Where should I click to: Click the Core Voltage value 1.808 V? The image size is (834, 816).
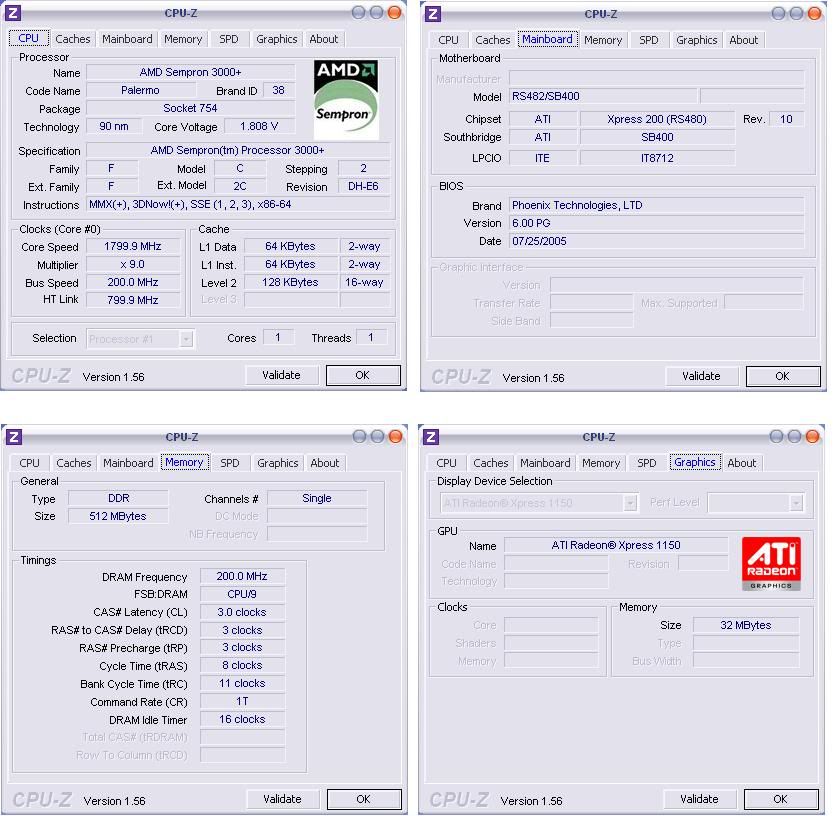pyautogui.click(x=260, y=126)
